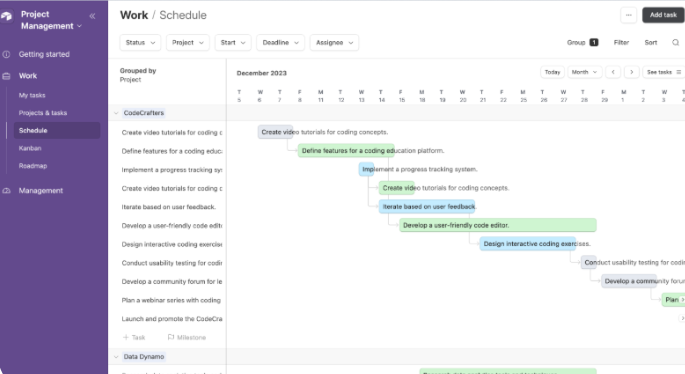The height and width of the screenshot is (374, 685).
Task: Open the Month view dropdown
Action: pyautogui.click(x=585, y=72)
